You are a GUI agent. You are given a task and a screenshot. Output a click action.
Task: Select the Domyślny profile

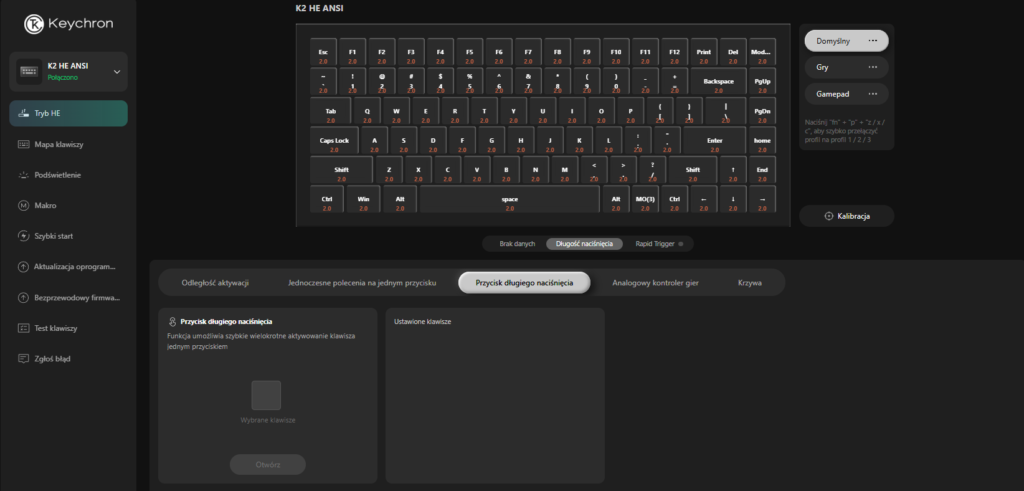(x=846, y=40)
